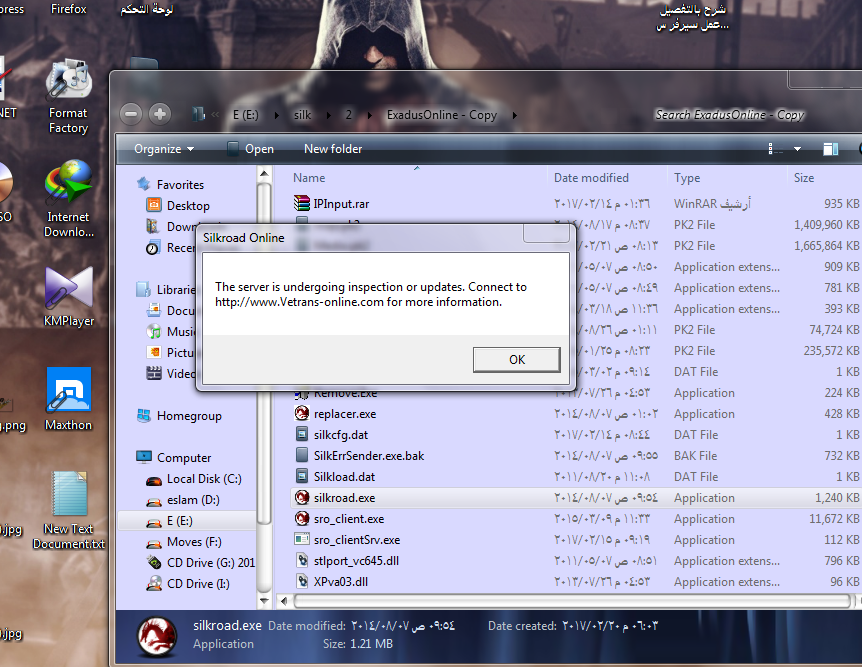Open the Arabic control panel desktop shortcut
Screen dimensions: 862x667
click(147, 9)
